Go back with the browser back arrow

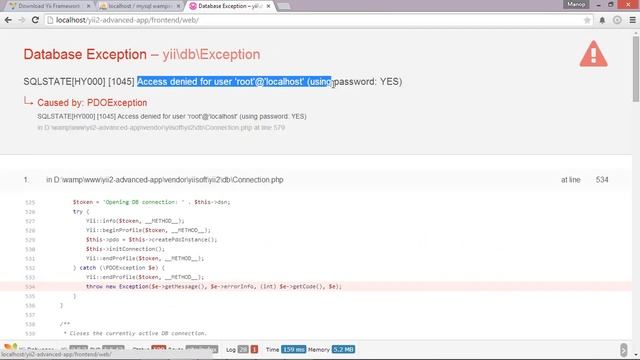click(8, 20)
